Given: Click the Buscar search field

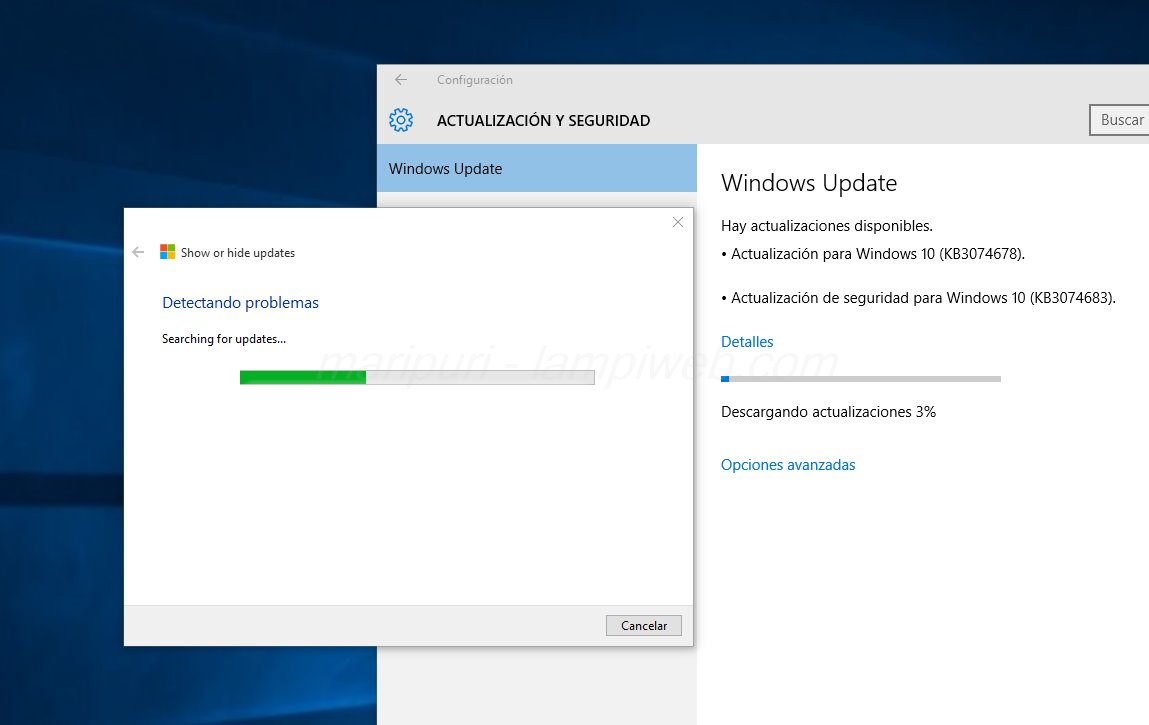Looking at the screenshot, I should click(1119, 119).
